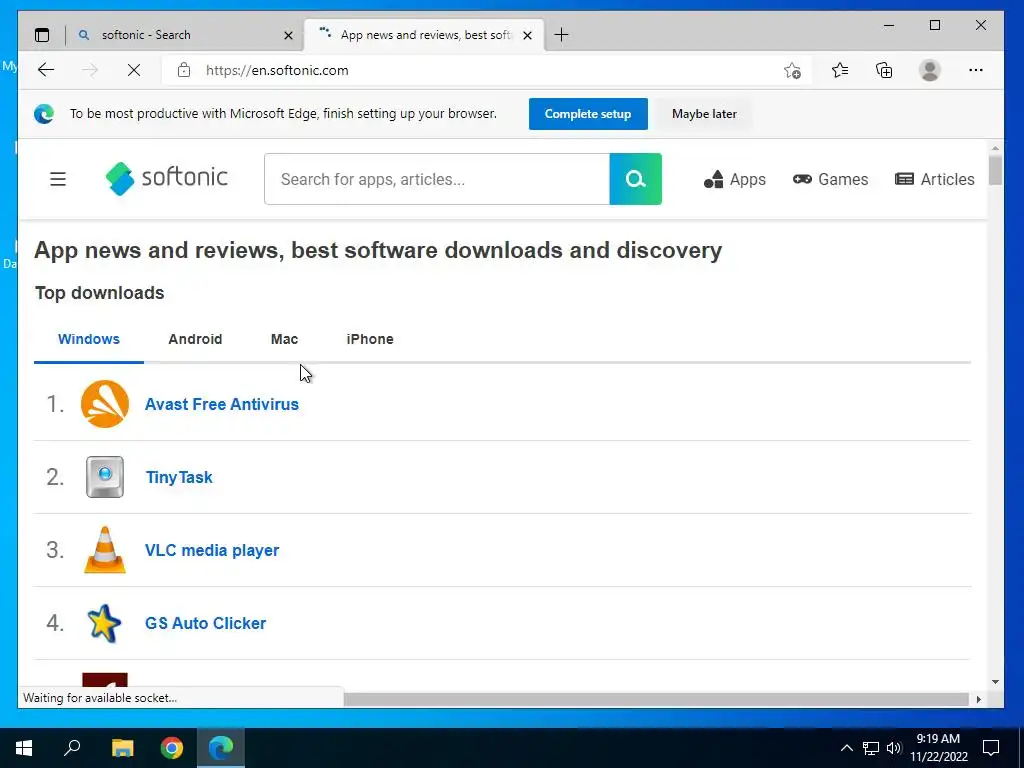Open Softonic hamburger menu

(58, 179)
